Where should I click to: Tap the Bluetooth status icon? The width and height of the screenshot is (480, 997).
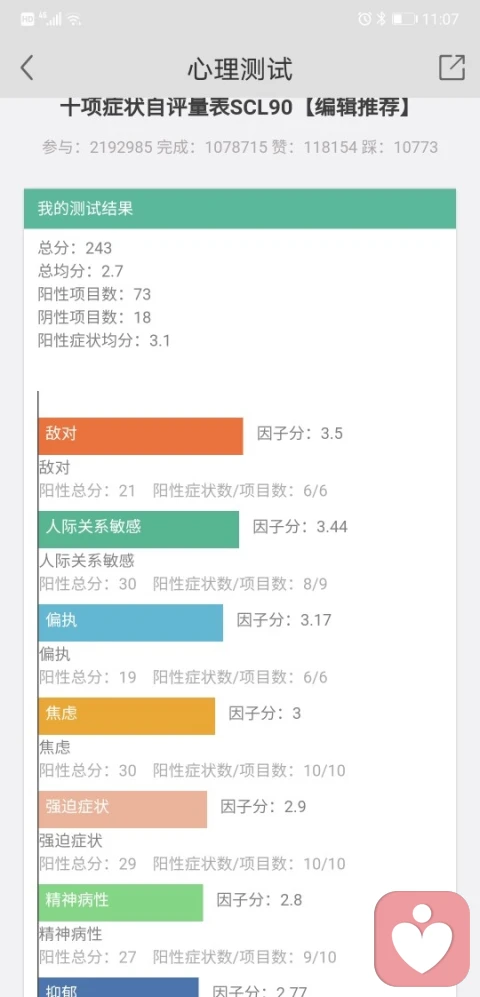[x=381, y=19]
